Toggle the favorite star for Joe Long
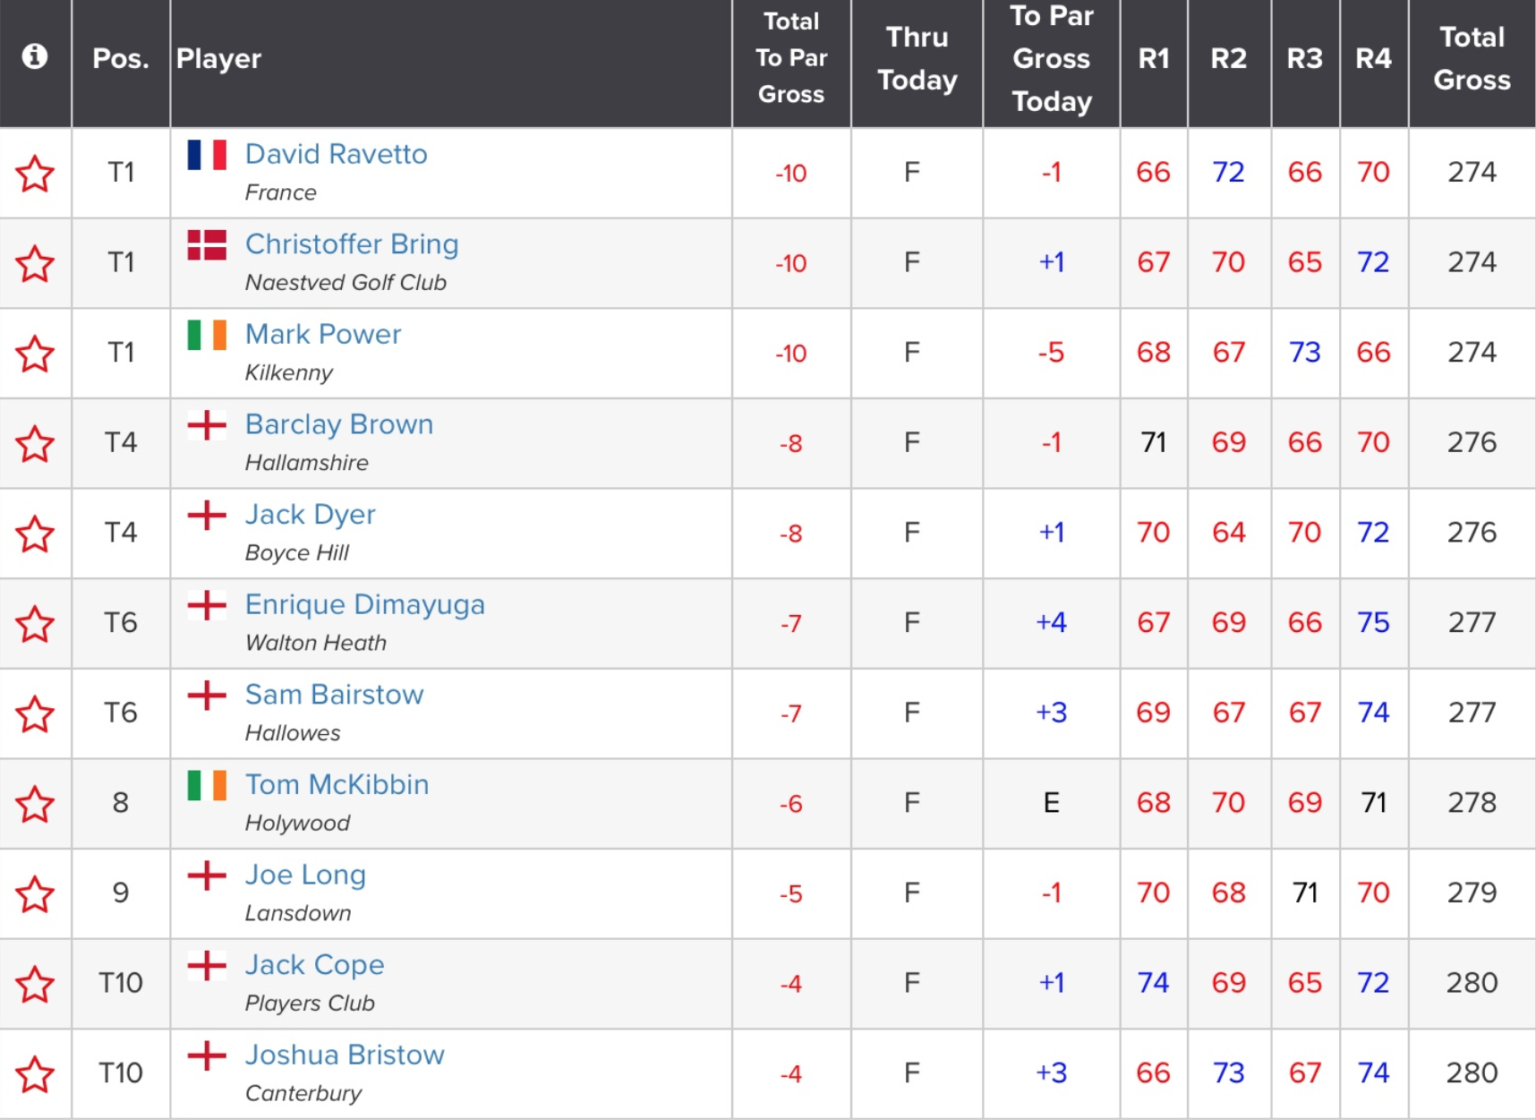 (36, 893)
